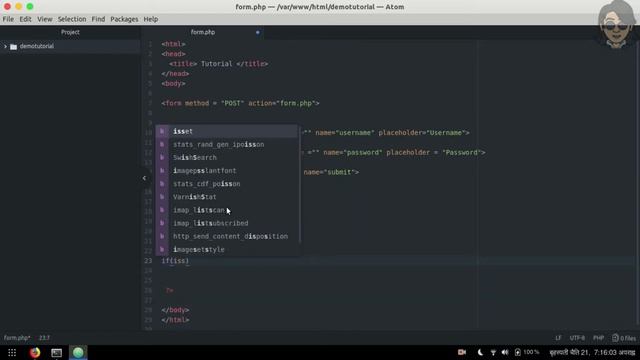The width and height of the screenshot is (640, 360).
Task: Click the function icon beside SwishSearch
Action: pyautogui.click(x=162, y=158)
